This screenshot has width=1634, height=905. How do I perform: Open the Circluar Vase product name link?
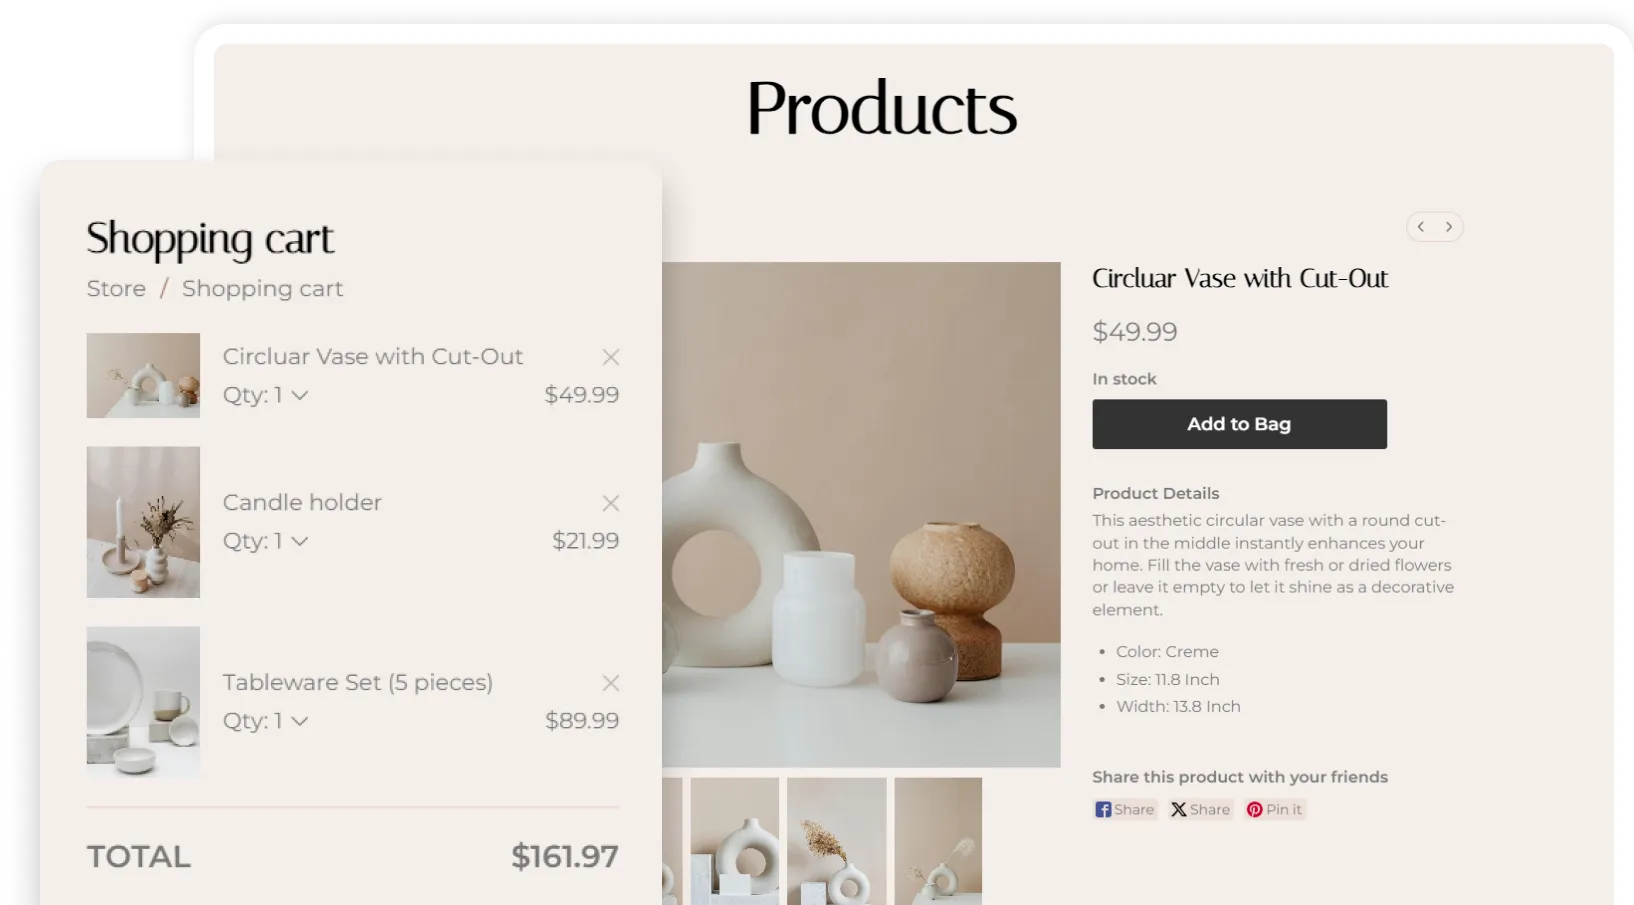pyautogui.click(x=373, y=356)
